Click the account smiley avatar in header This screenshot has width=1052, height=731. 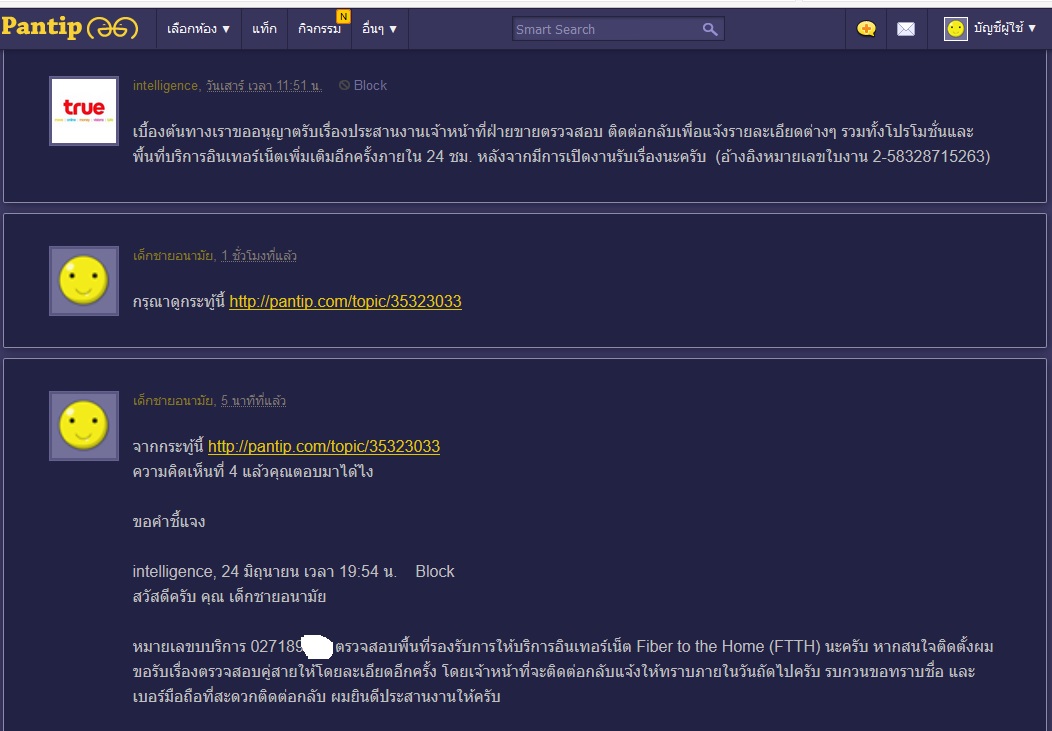955,29
